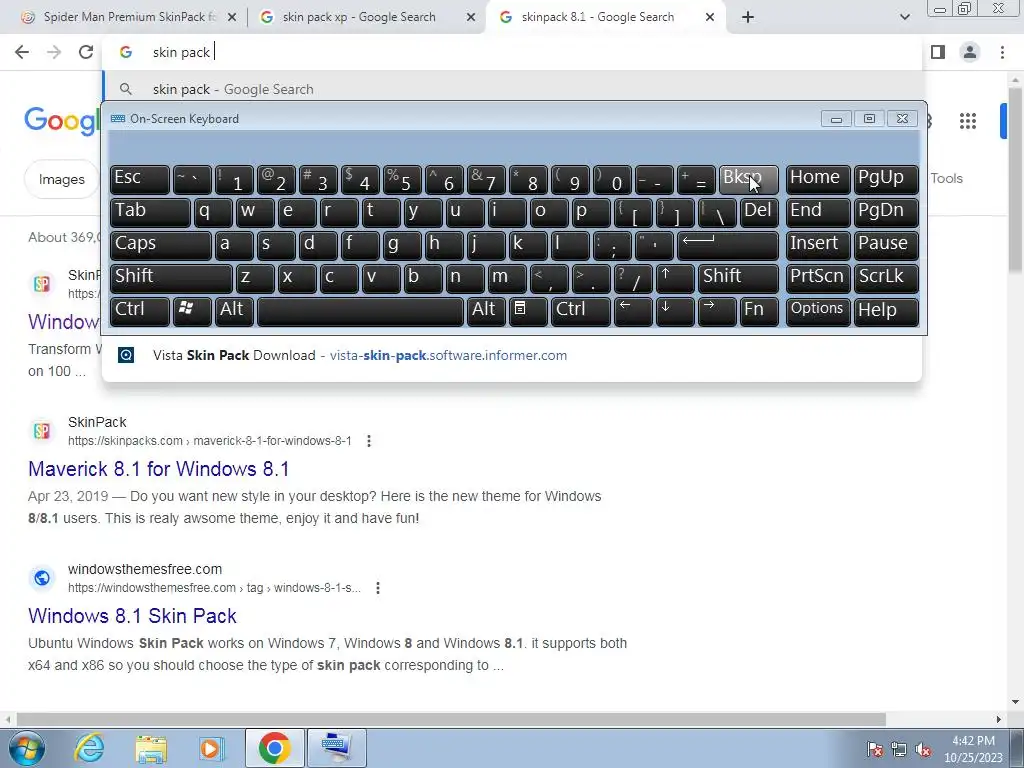The image size is (1024, 768).
Task: Toggle the right Alt key
Action: (x=485, y=312)
